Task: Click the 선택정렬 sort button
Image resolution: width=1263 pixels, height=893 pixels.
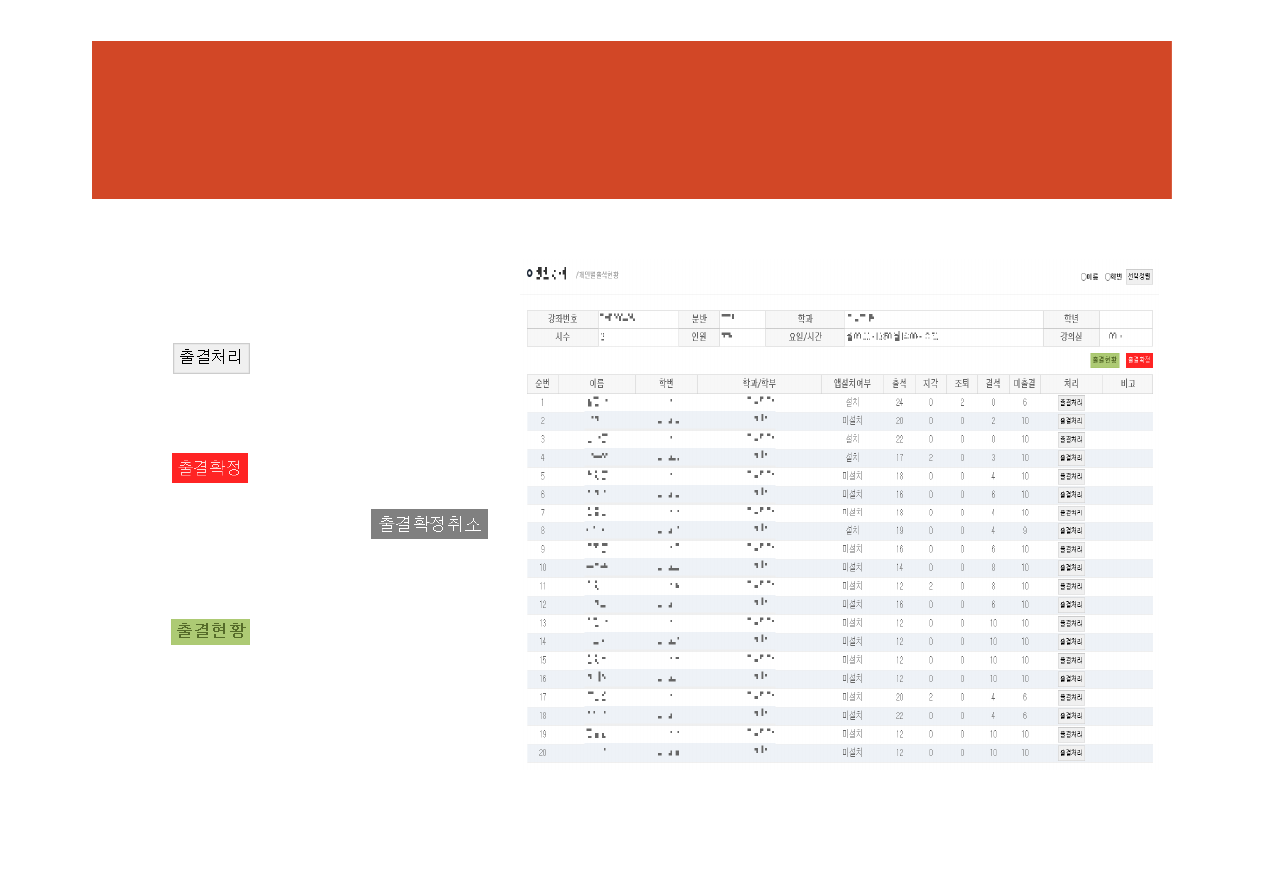Action: [1139, 276]
